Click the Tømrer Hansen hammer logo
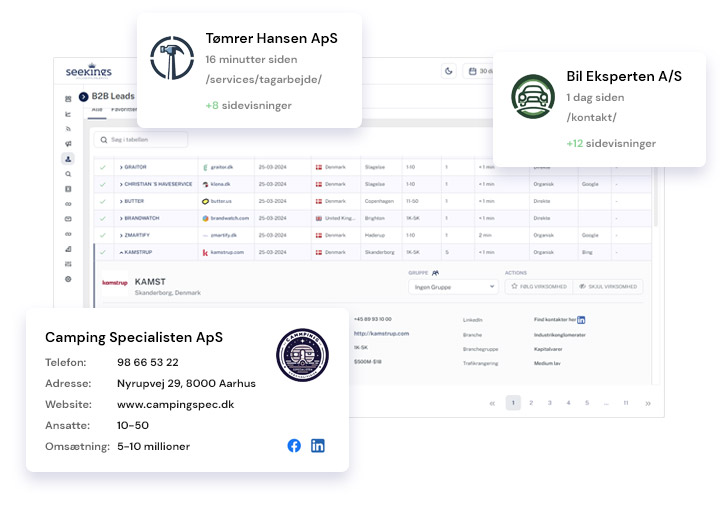This screenshot has width=727, height=506. 172,58
